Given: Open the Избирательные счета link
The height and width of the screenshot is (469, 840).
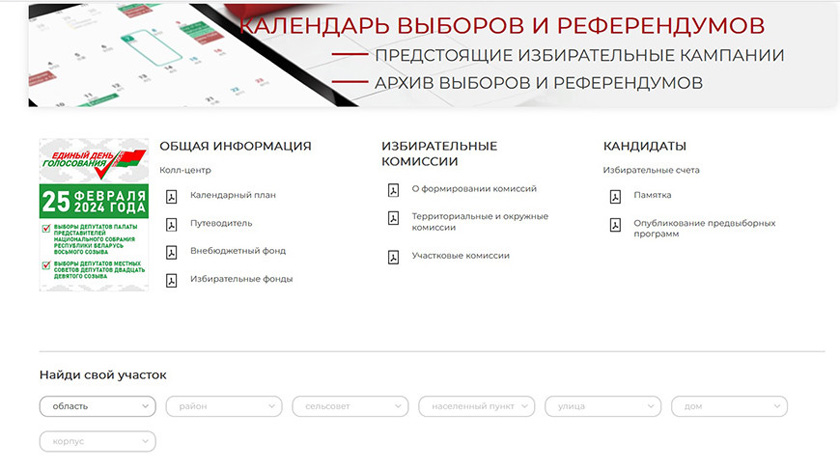Looking at the screenshot, I should tap(651, 170).
